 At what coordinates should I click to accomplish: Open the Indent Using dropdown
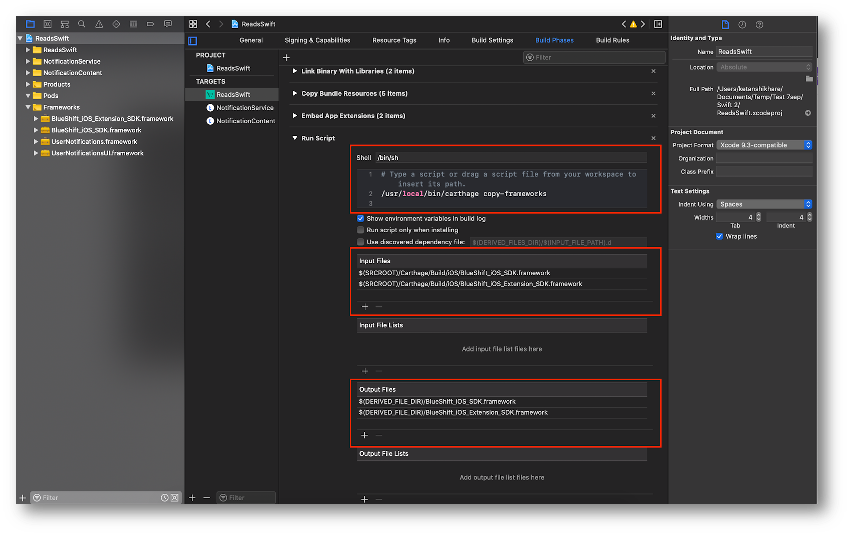pos(764,204)
